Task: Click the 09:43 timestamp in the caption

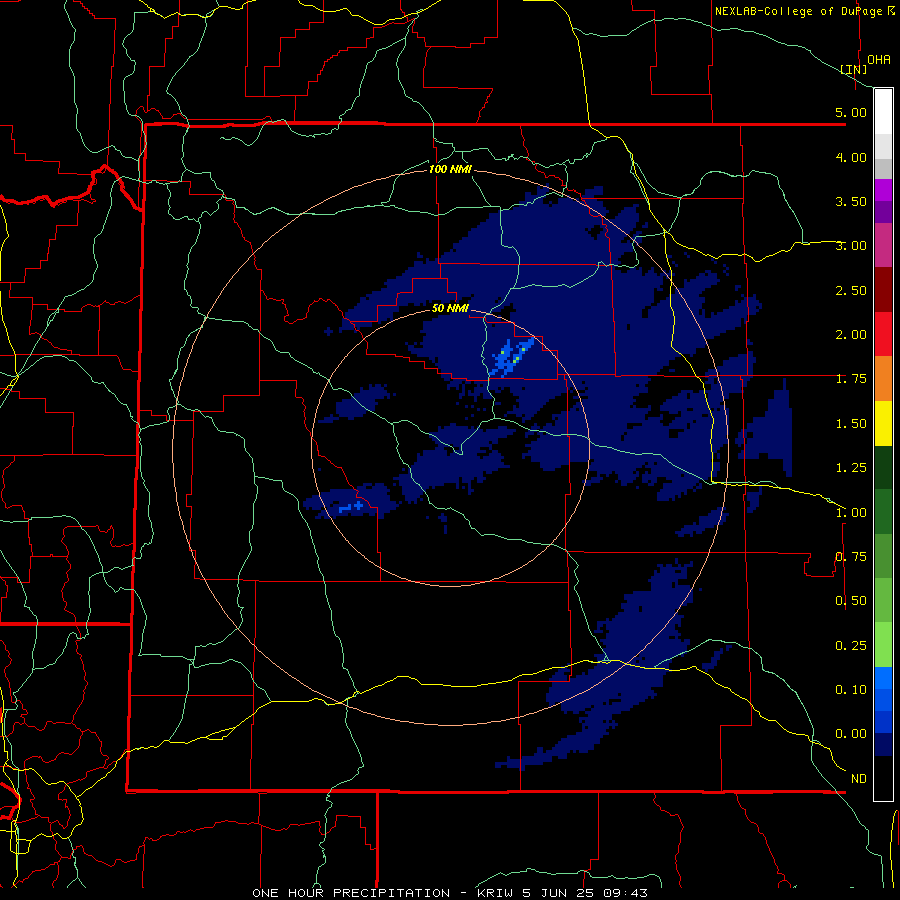Action: (625, 893)
